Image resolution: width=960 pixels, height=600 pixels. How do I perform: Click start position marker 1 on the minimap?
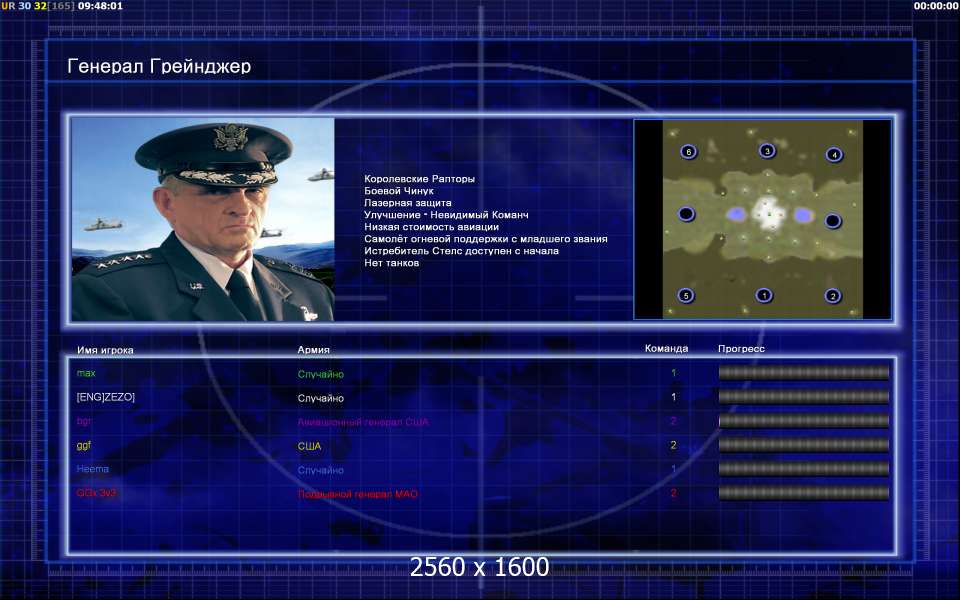click(764, 295)
